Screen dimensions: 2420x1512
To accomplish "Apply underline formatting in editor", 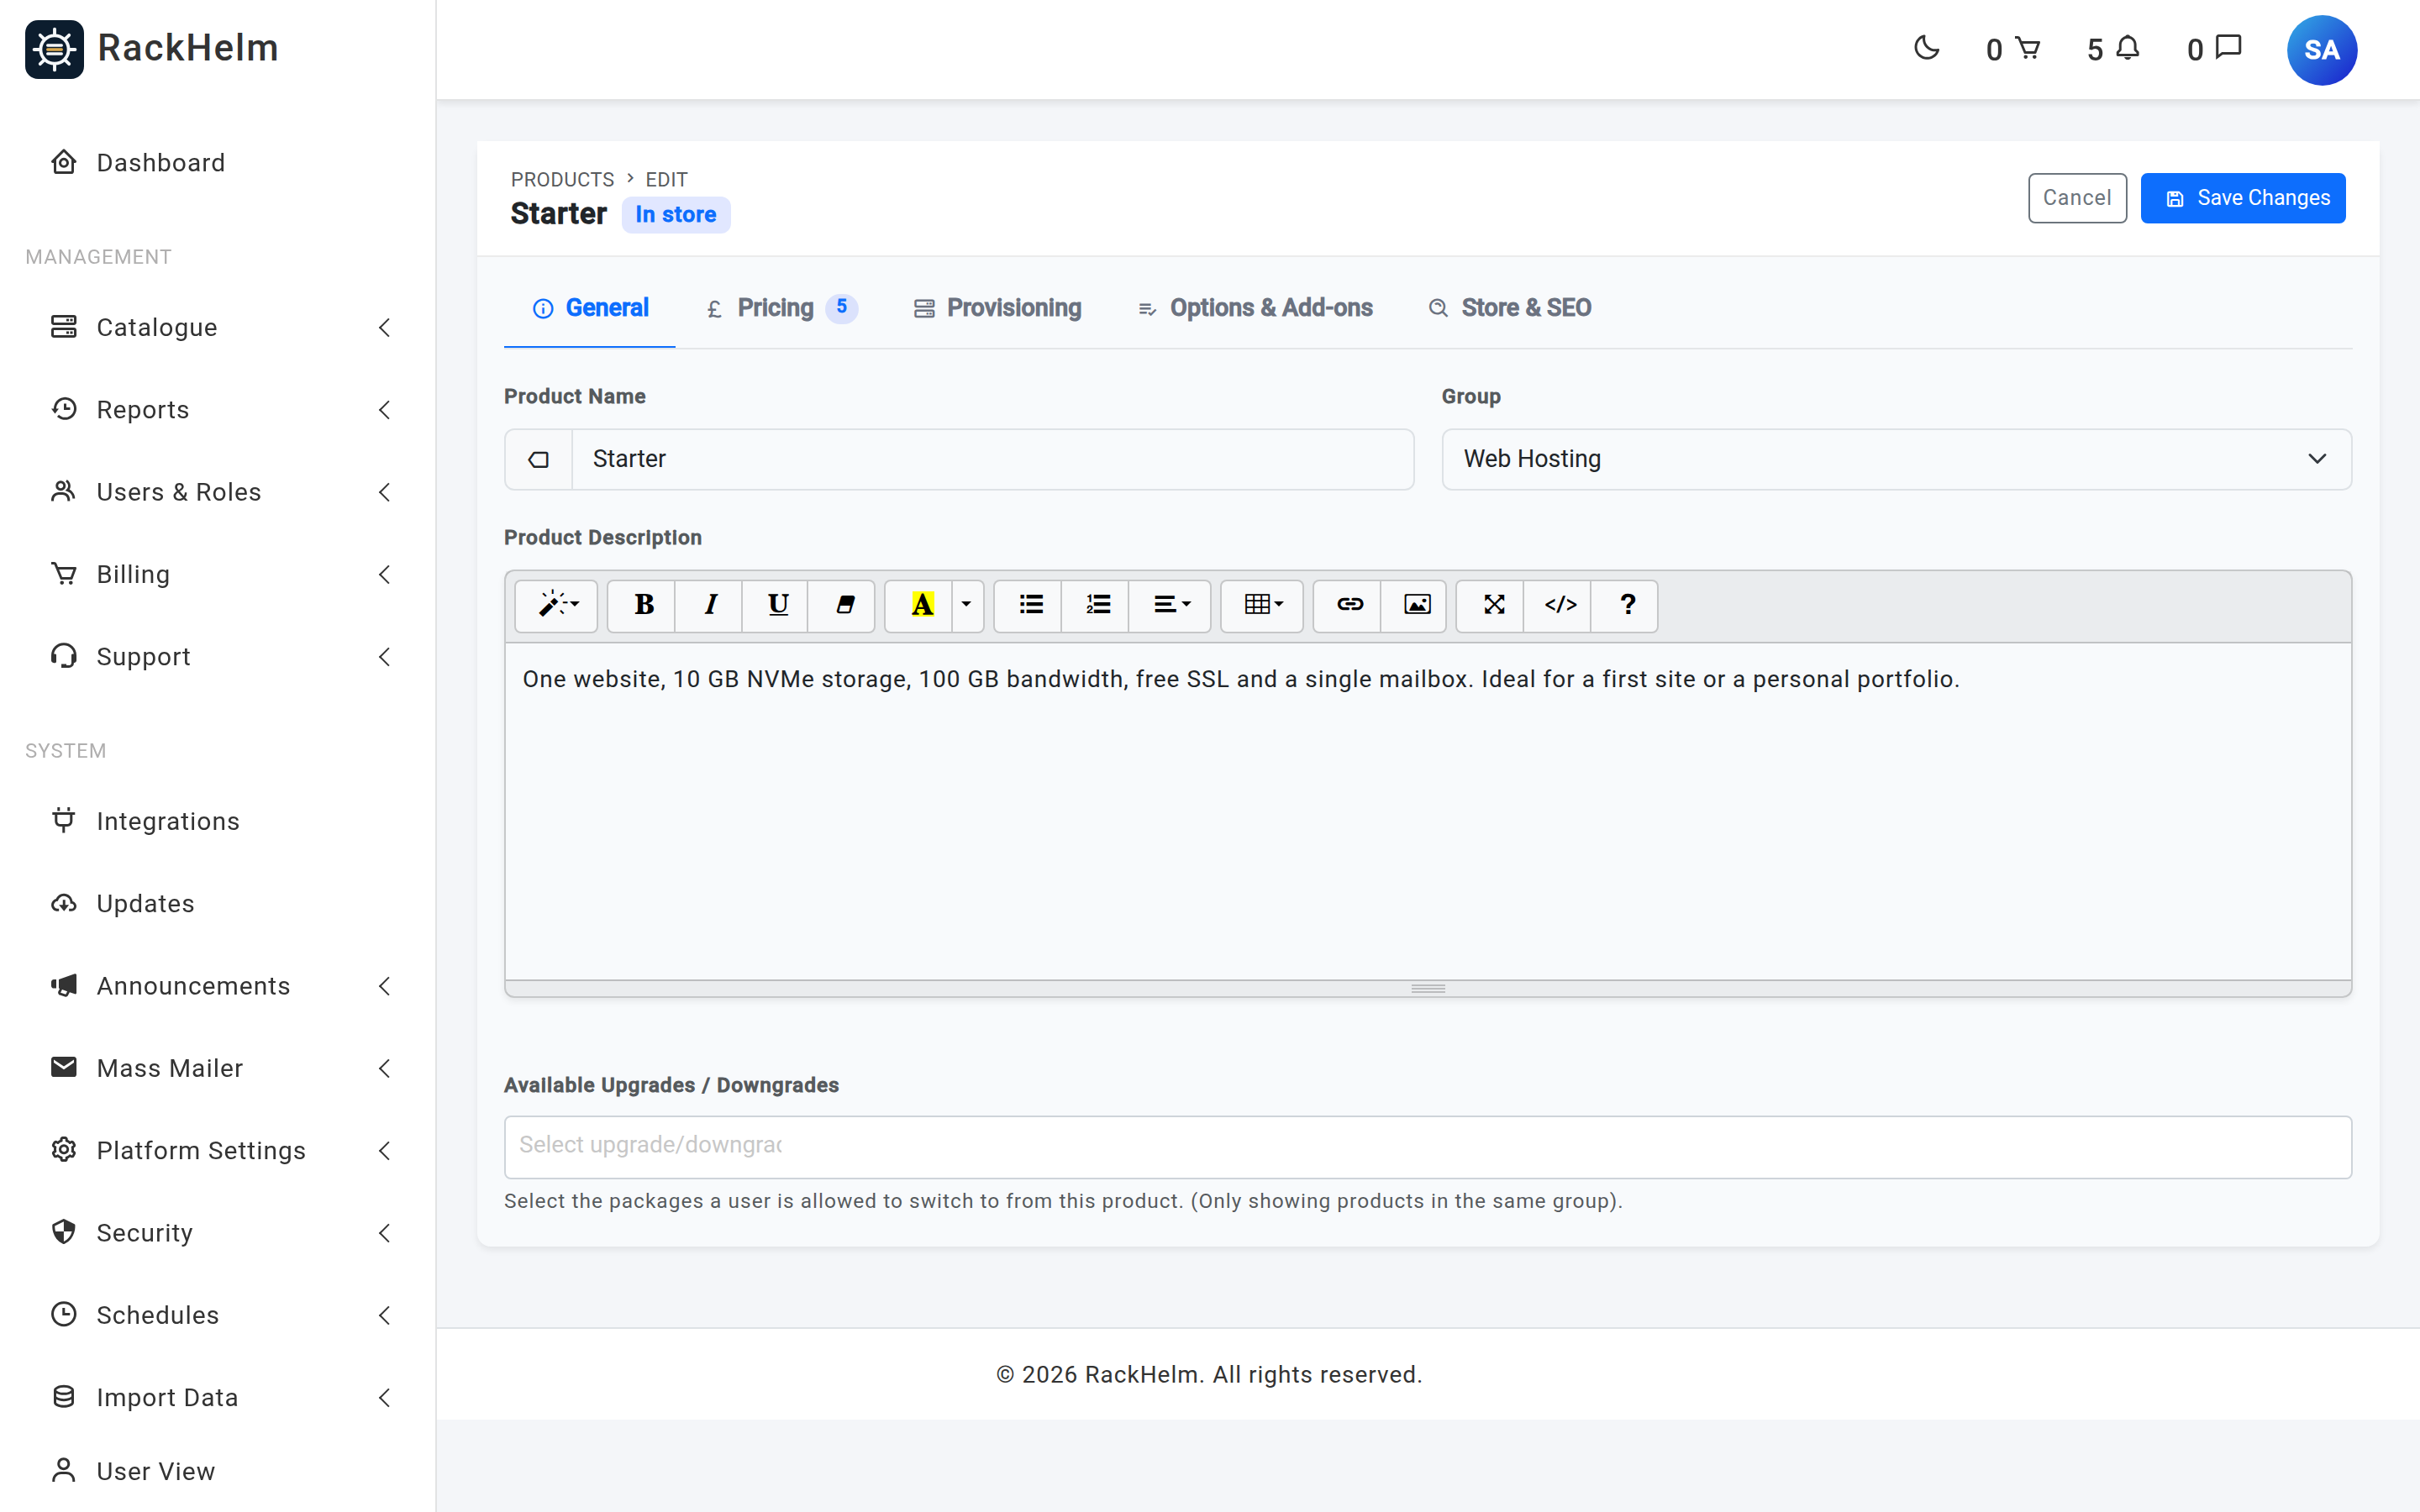I will [x=777, y=605].
